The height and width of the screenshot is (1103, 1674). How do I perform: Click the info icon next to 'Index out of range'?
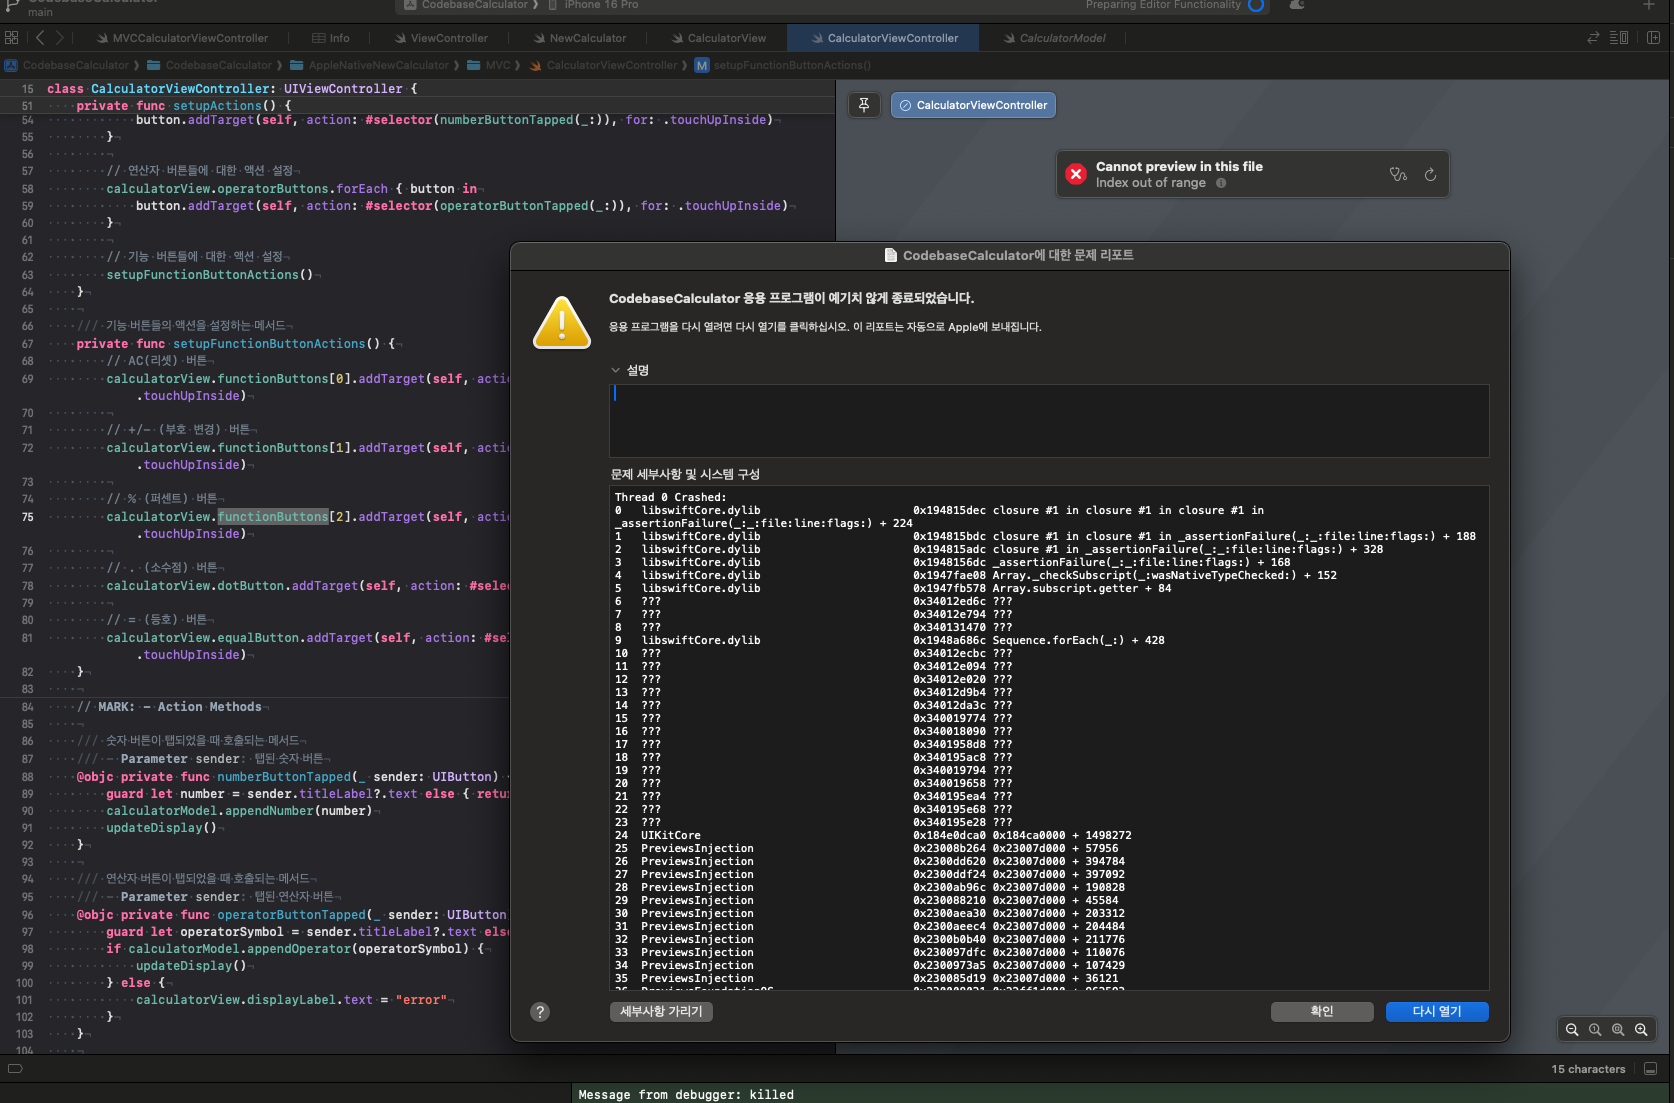point(1221,183)
